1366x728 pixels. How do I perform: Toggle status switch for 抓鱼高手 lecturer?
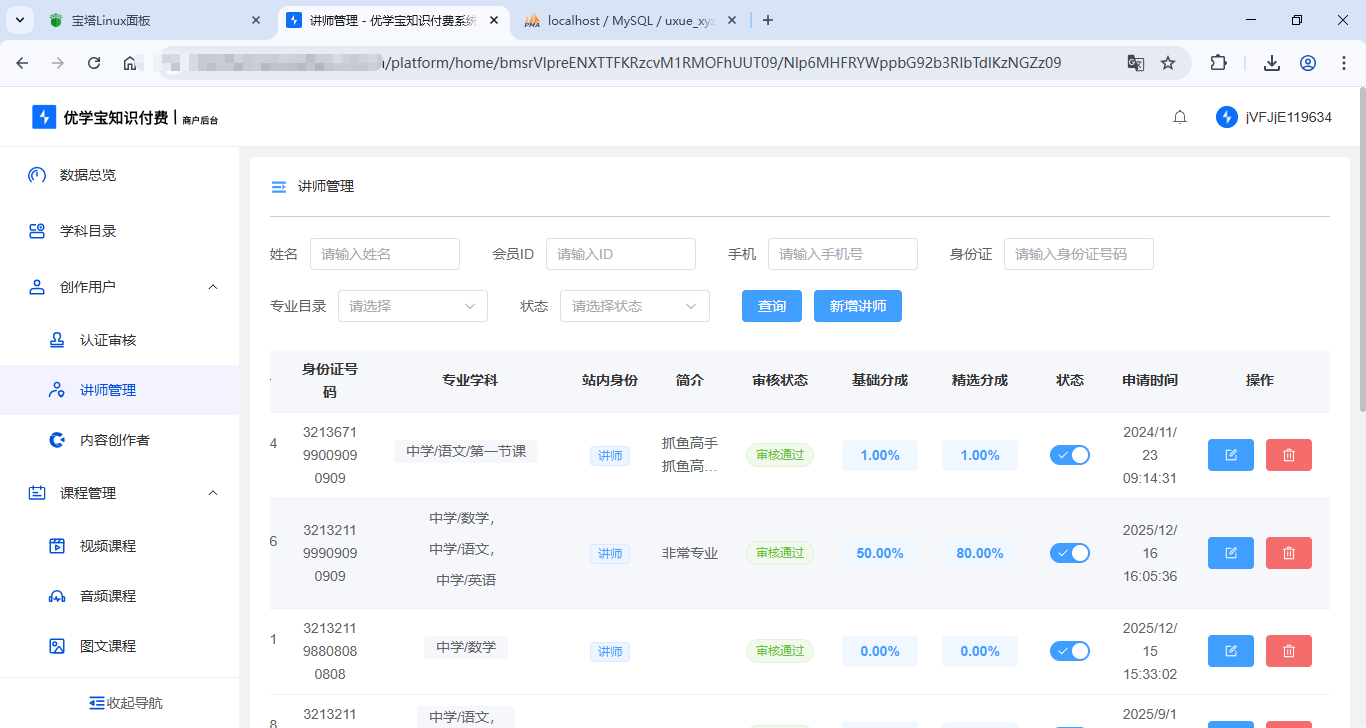(x=1069, y=455)
